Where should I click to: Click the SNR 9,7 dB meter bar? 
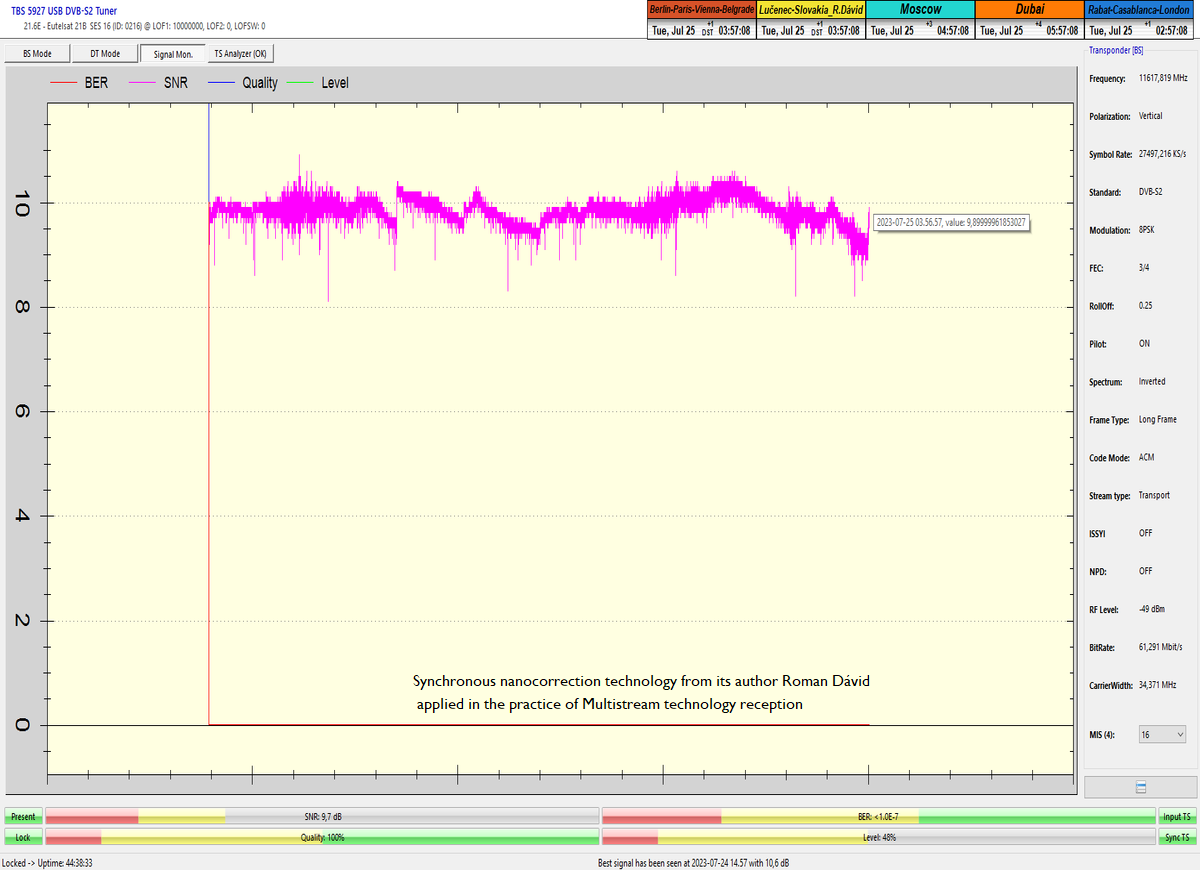[322, 817]
